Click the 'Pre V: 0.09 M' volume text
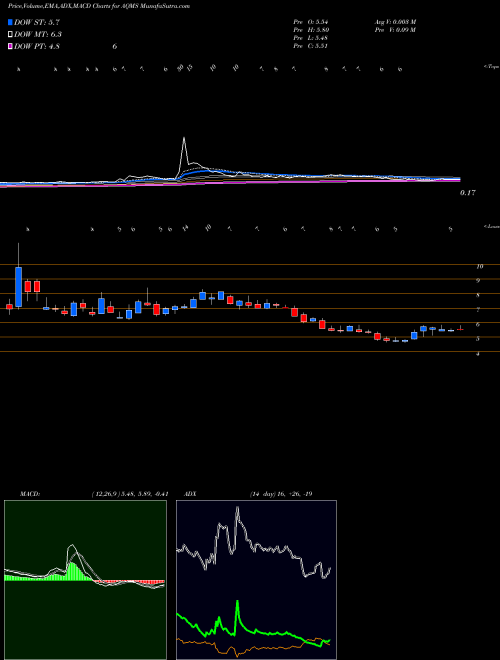500x660 pixels. 395,30
